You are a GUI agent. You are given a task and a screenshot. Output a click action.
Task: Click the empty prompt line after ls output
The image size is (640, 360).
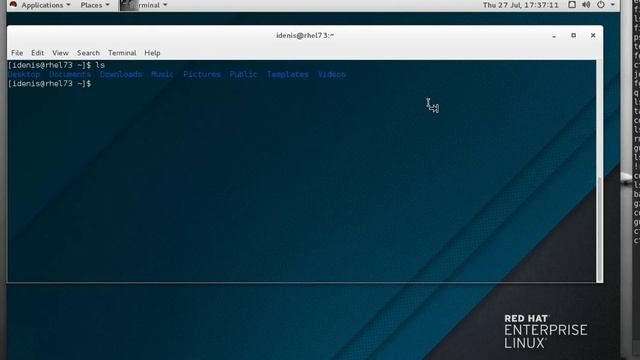point(50,84)
